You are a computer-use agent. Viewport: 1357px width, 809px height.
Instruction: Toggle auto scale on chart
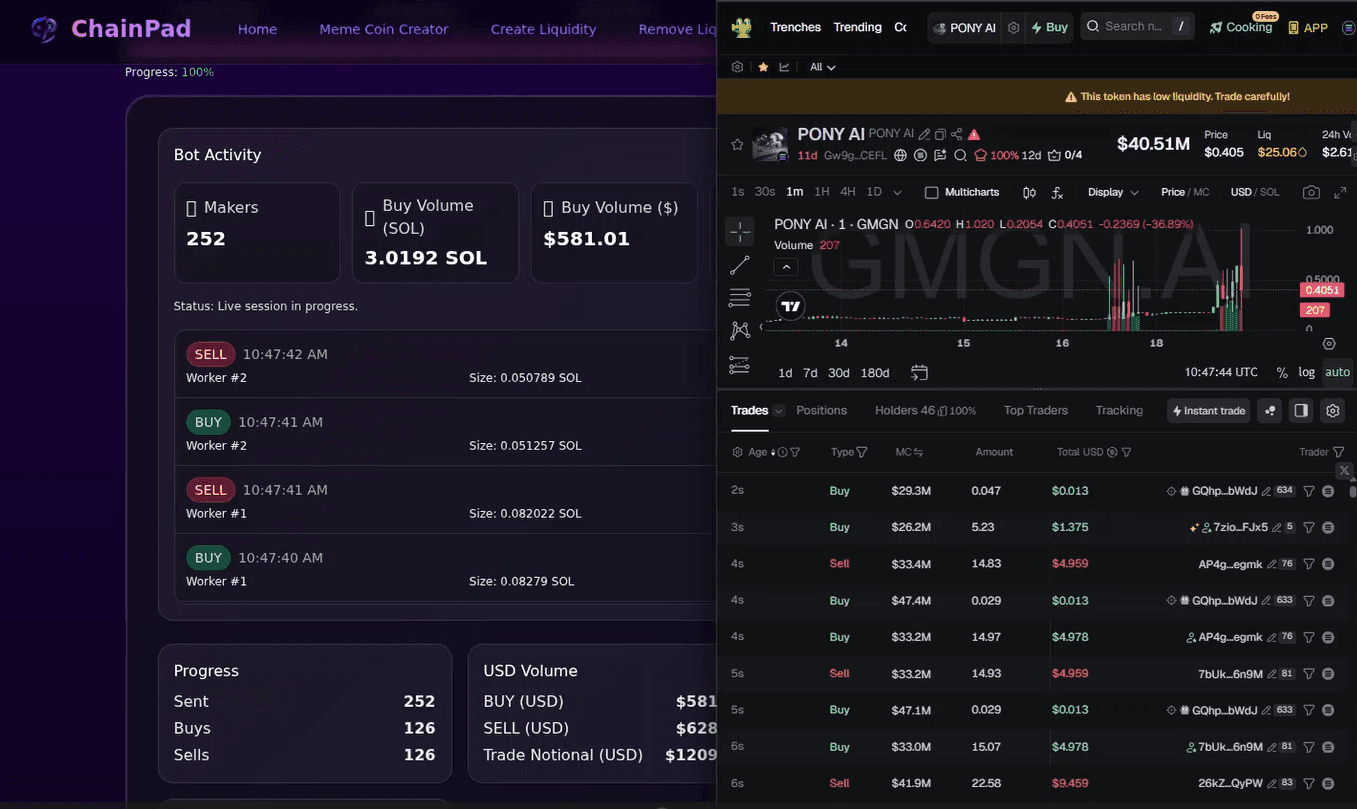point(1337,372)
